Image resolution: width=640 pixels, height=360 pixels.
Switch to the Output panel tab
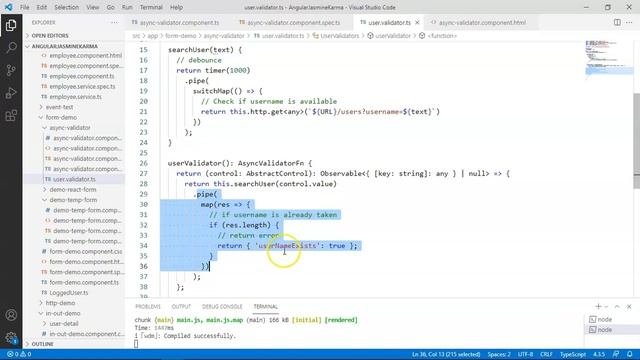click(x=181, y=307)
